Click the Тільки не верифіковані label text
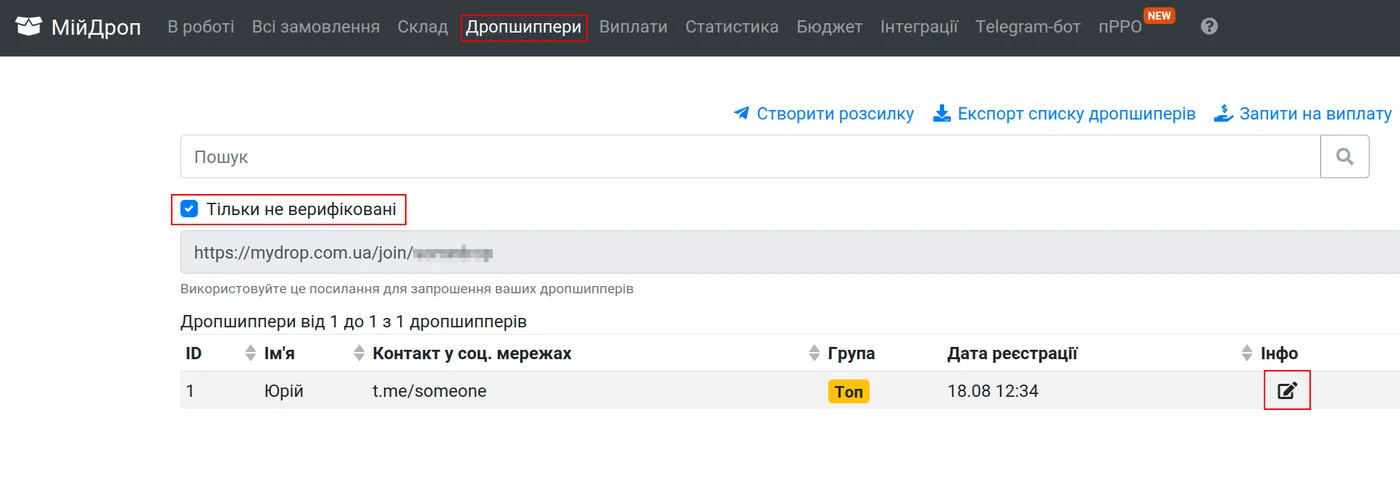 tap(301, 209)
